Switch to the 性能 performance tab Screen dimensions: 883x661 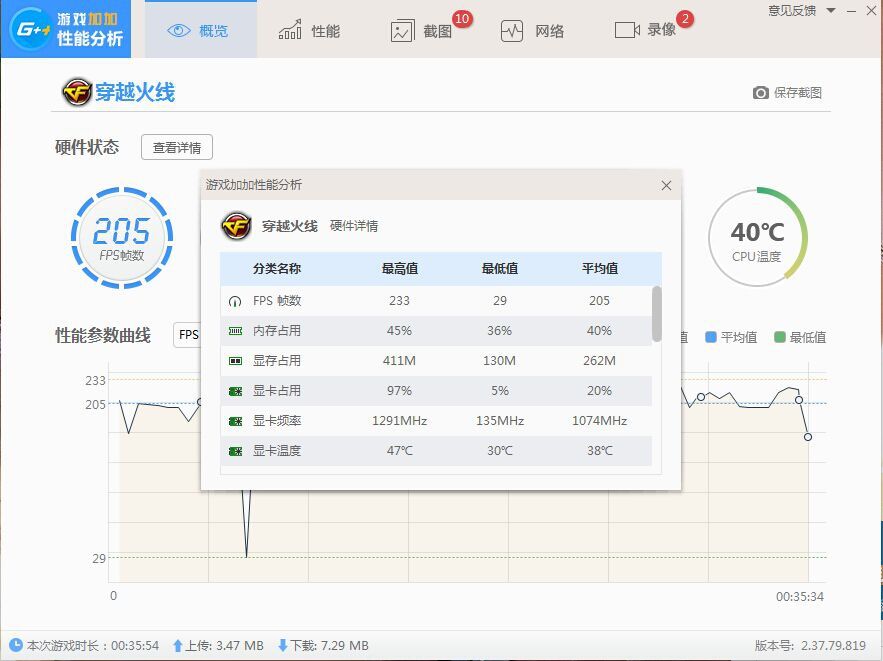(x=309, y=30)
